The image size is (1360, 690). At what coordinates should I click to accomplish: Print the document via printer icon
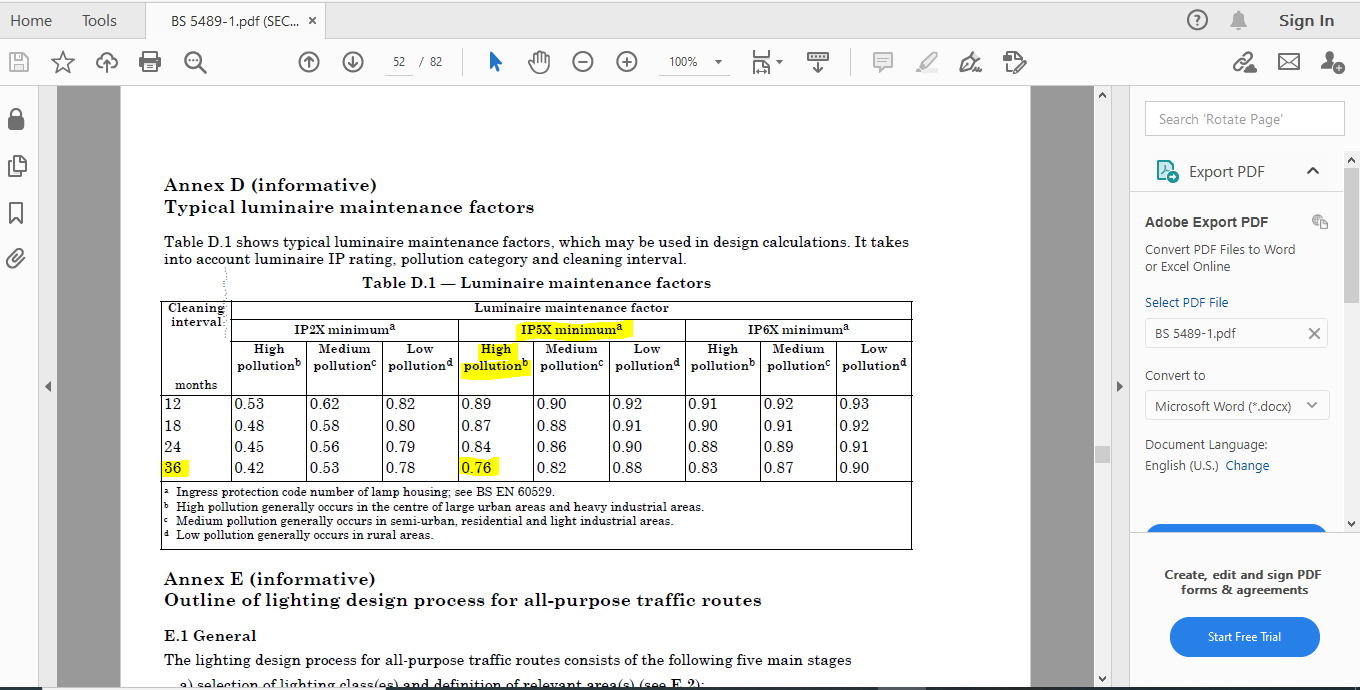[x=150, y=62]
